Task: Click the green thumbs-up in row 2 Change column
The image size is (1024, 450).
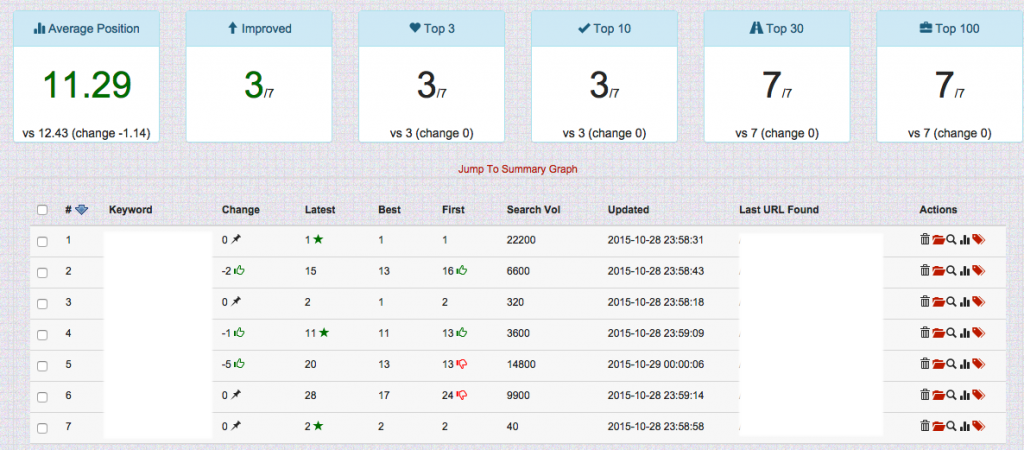Action: click(240, 271)
